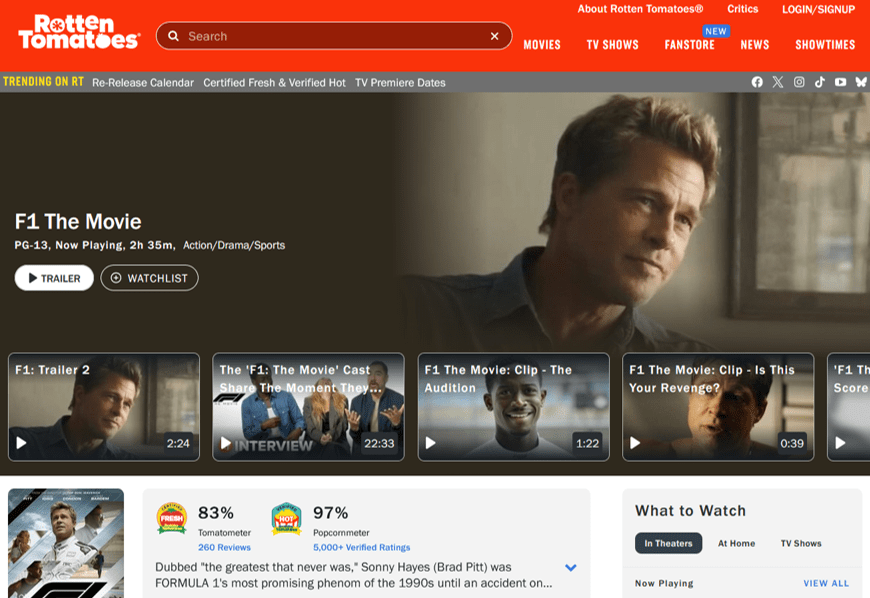Open the YouTube icon in header bar
This screenshot has height=598, width=870.
pyautogui.click(x=841, y=82)
